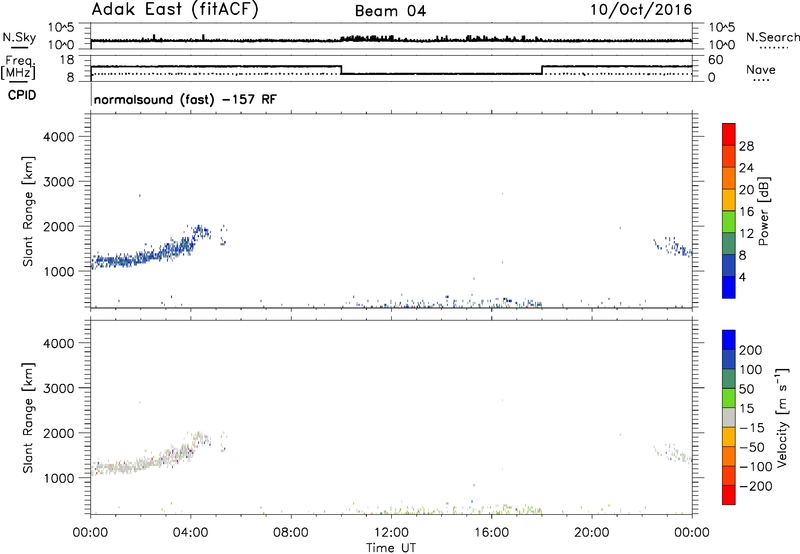Click the 'Time UT' axis label
This screenshot has height=554, width=800.
pos(391,548)
